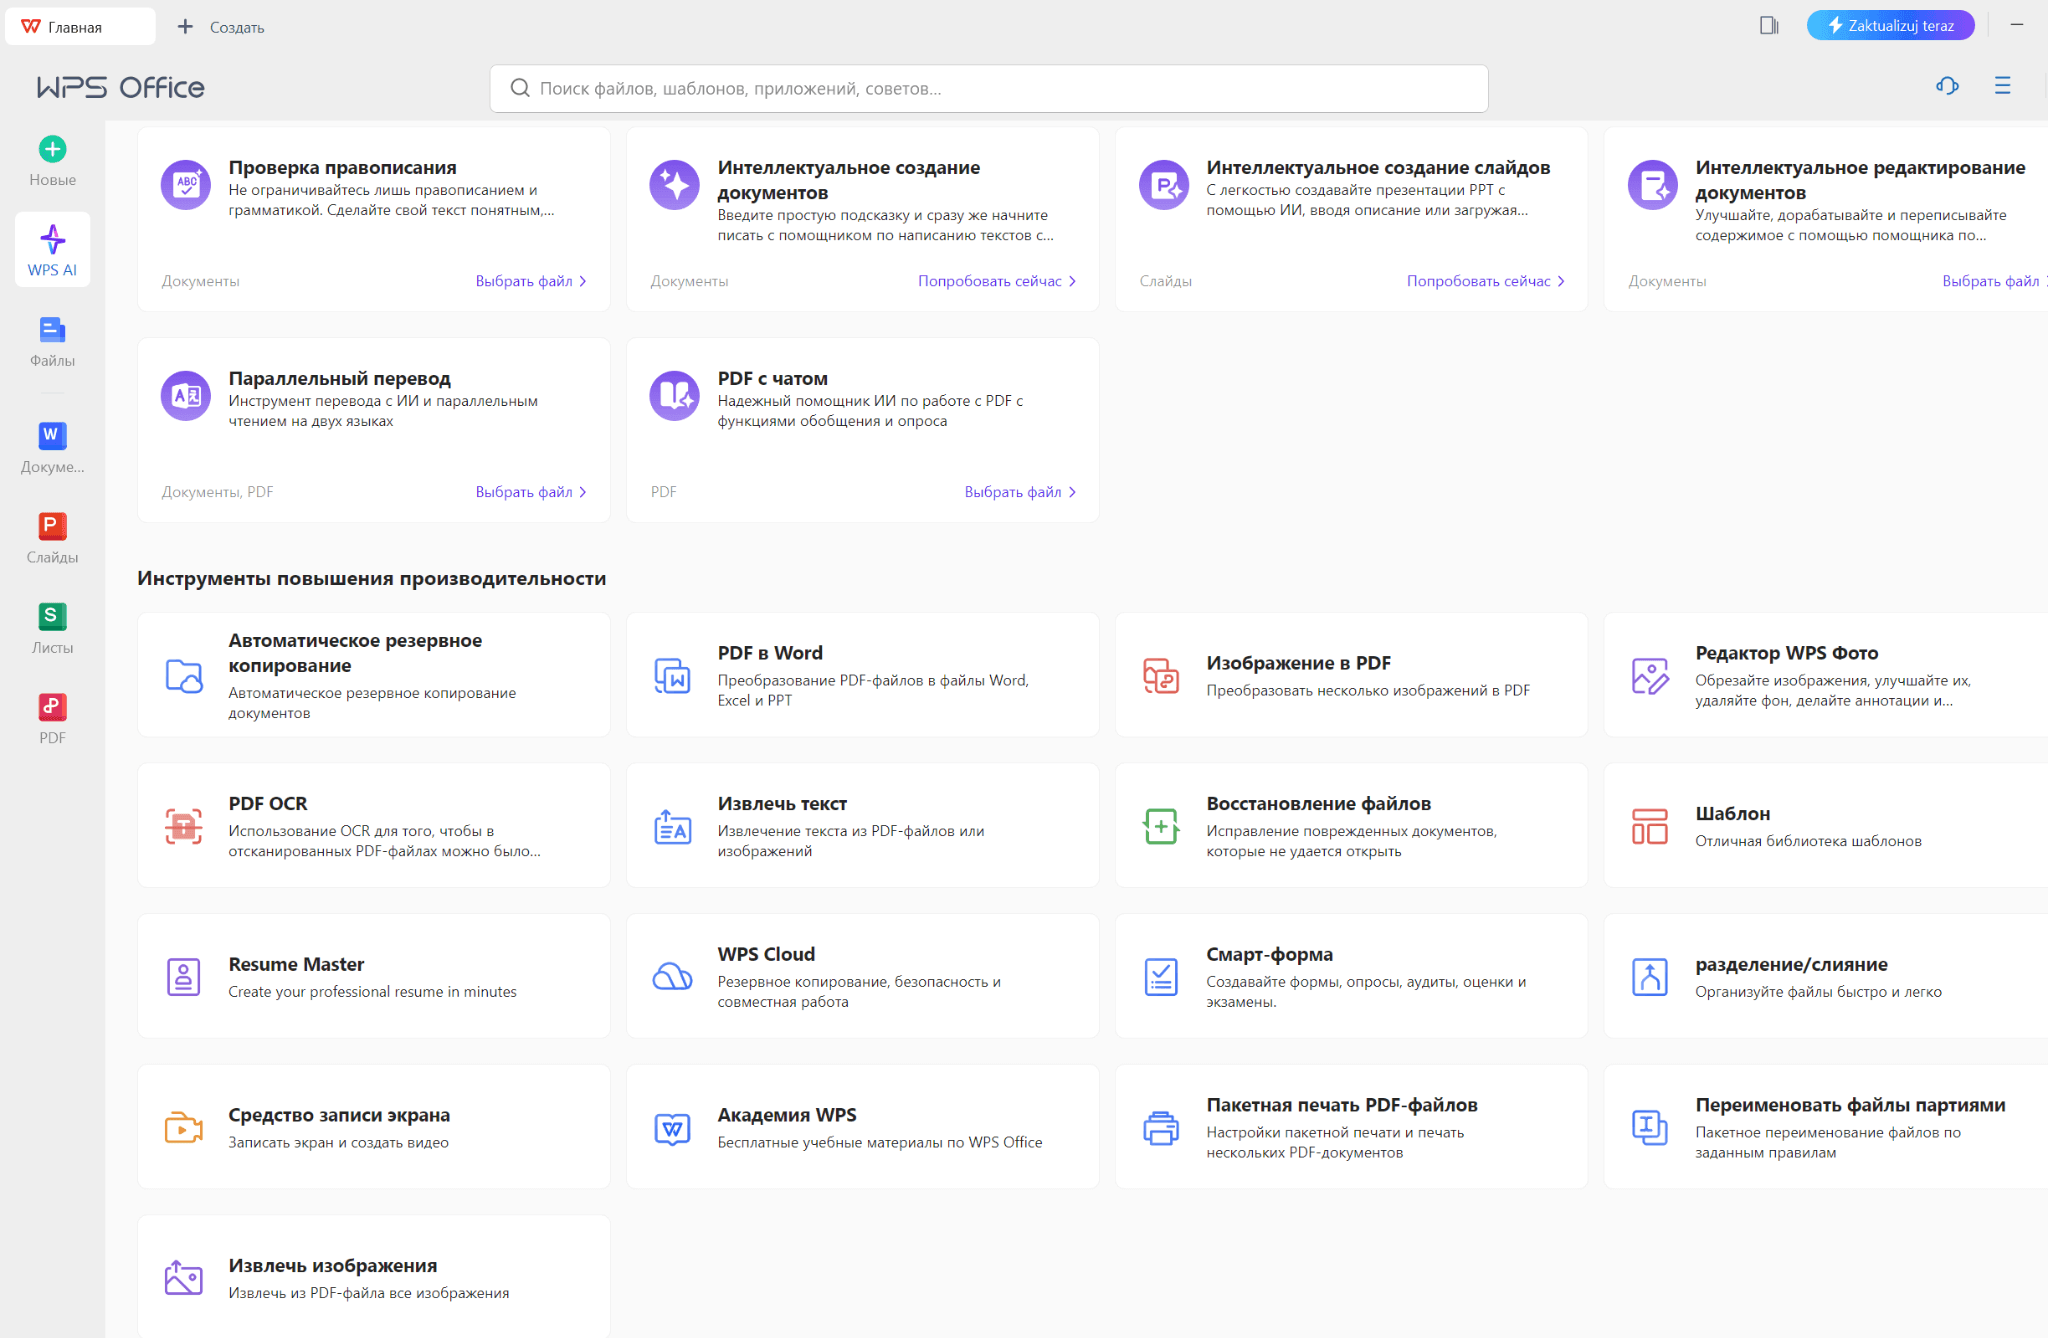Click the Создать new tab button
The image size is (2048, 1338).
click(x=221, y=27)
